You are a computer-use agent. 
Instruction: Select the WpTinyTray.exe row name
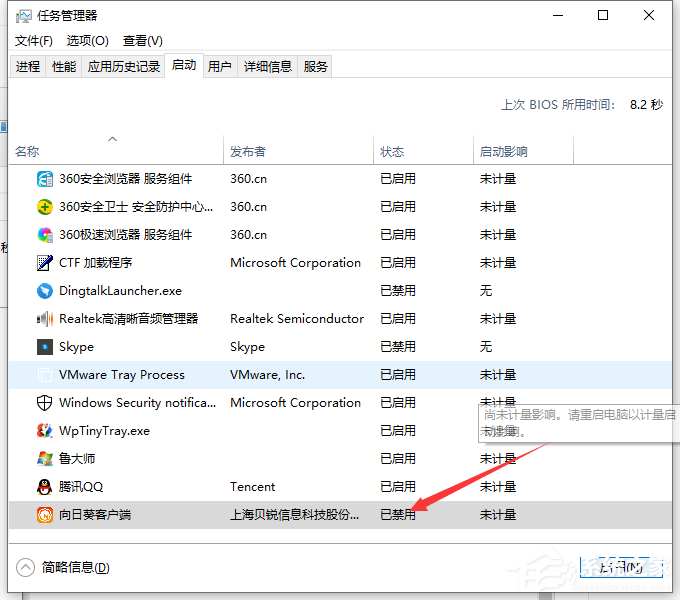[x=105, y=430]
